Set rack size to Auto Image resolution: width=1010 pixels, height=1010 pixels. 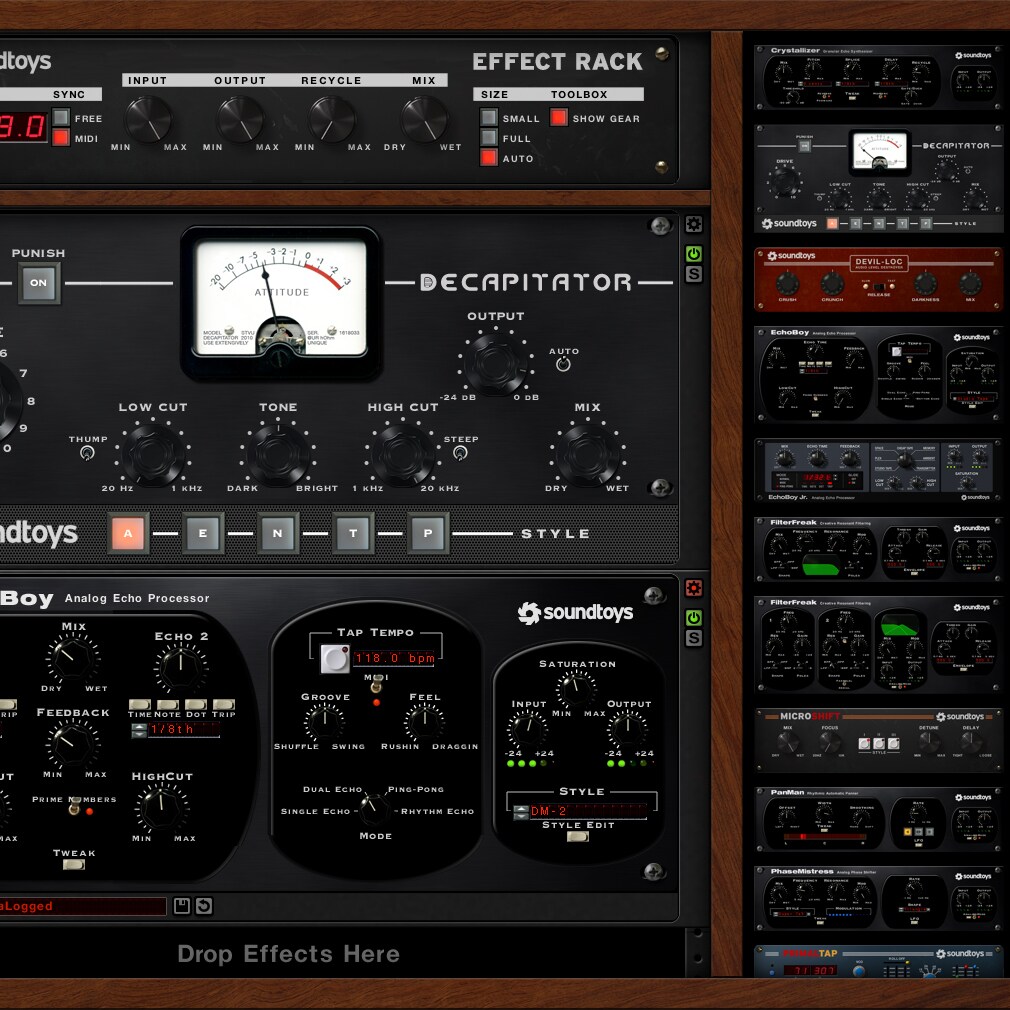[489, 157]
